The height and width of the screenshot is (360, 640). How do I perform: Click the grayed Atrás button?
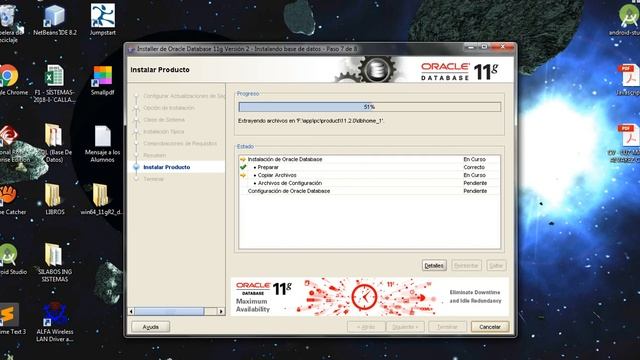click(366, 327)
